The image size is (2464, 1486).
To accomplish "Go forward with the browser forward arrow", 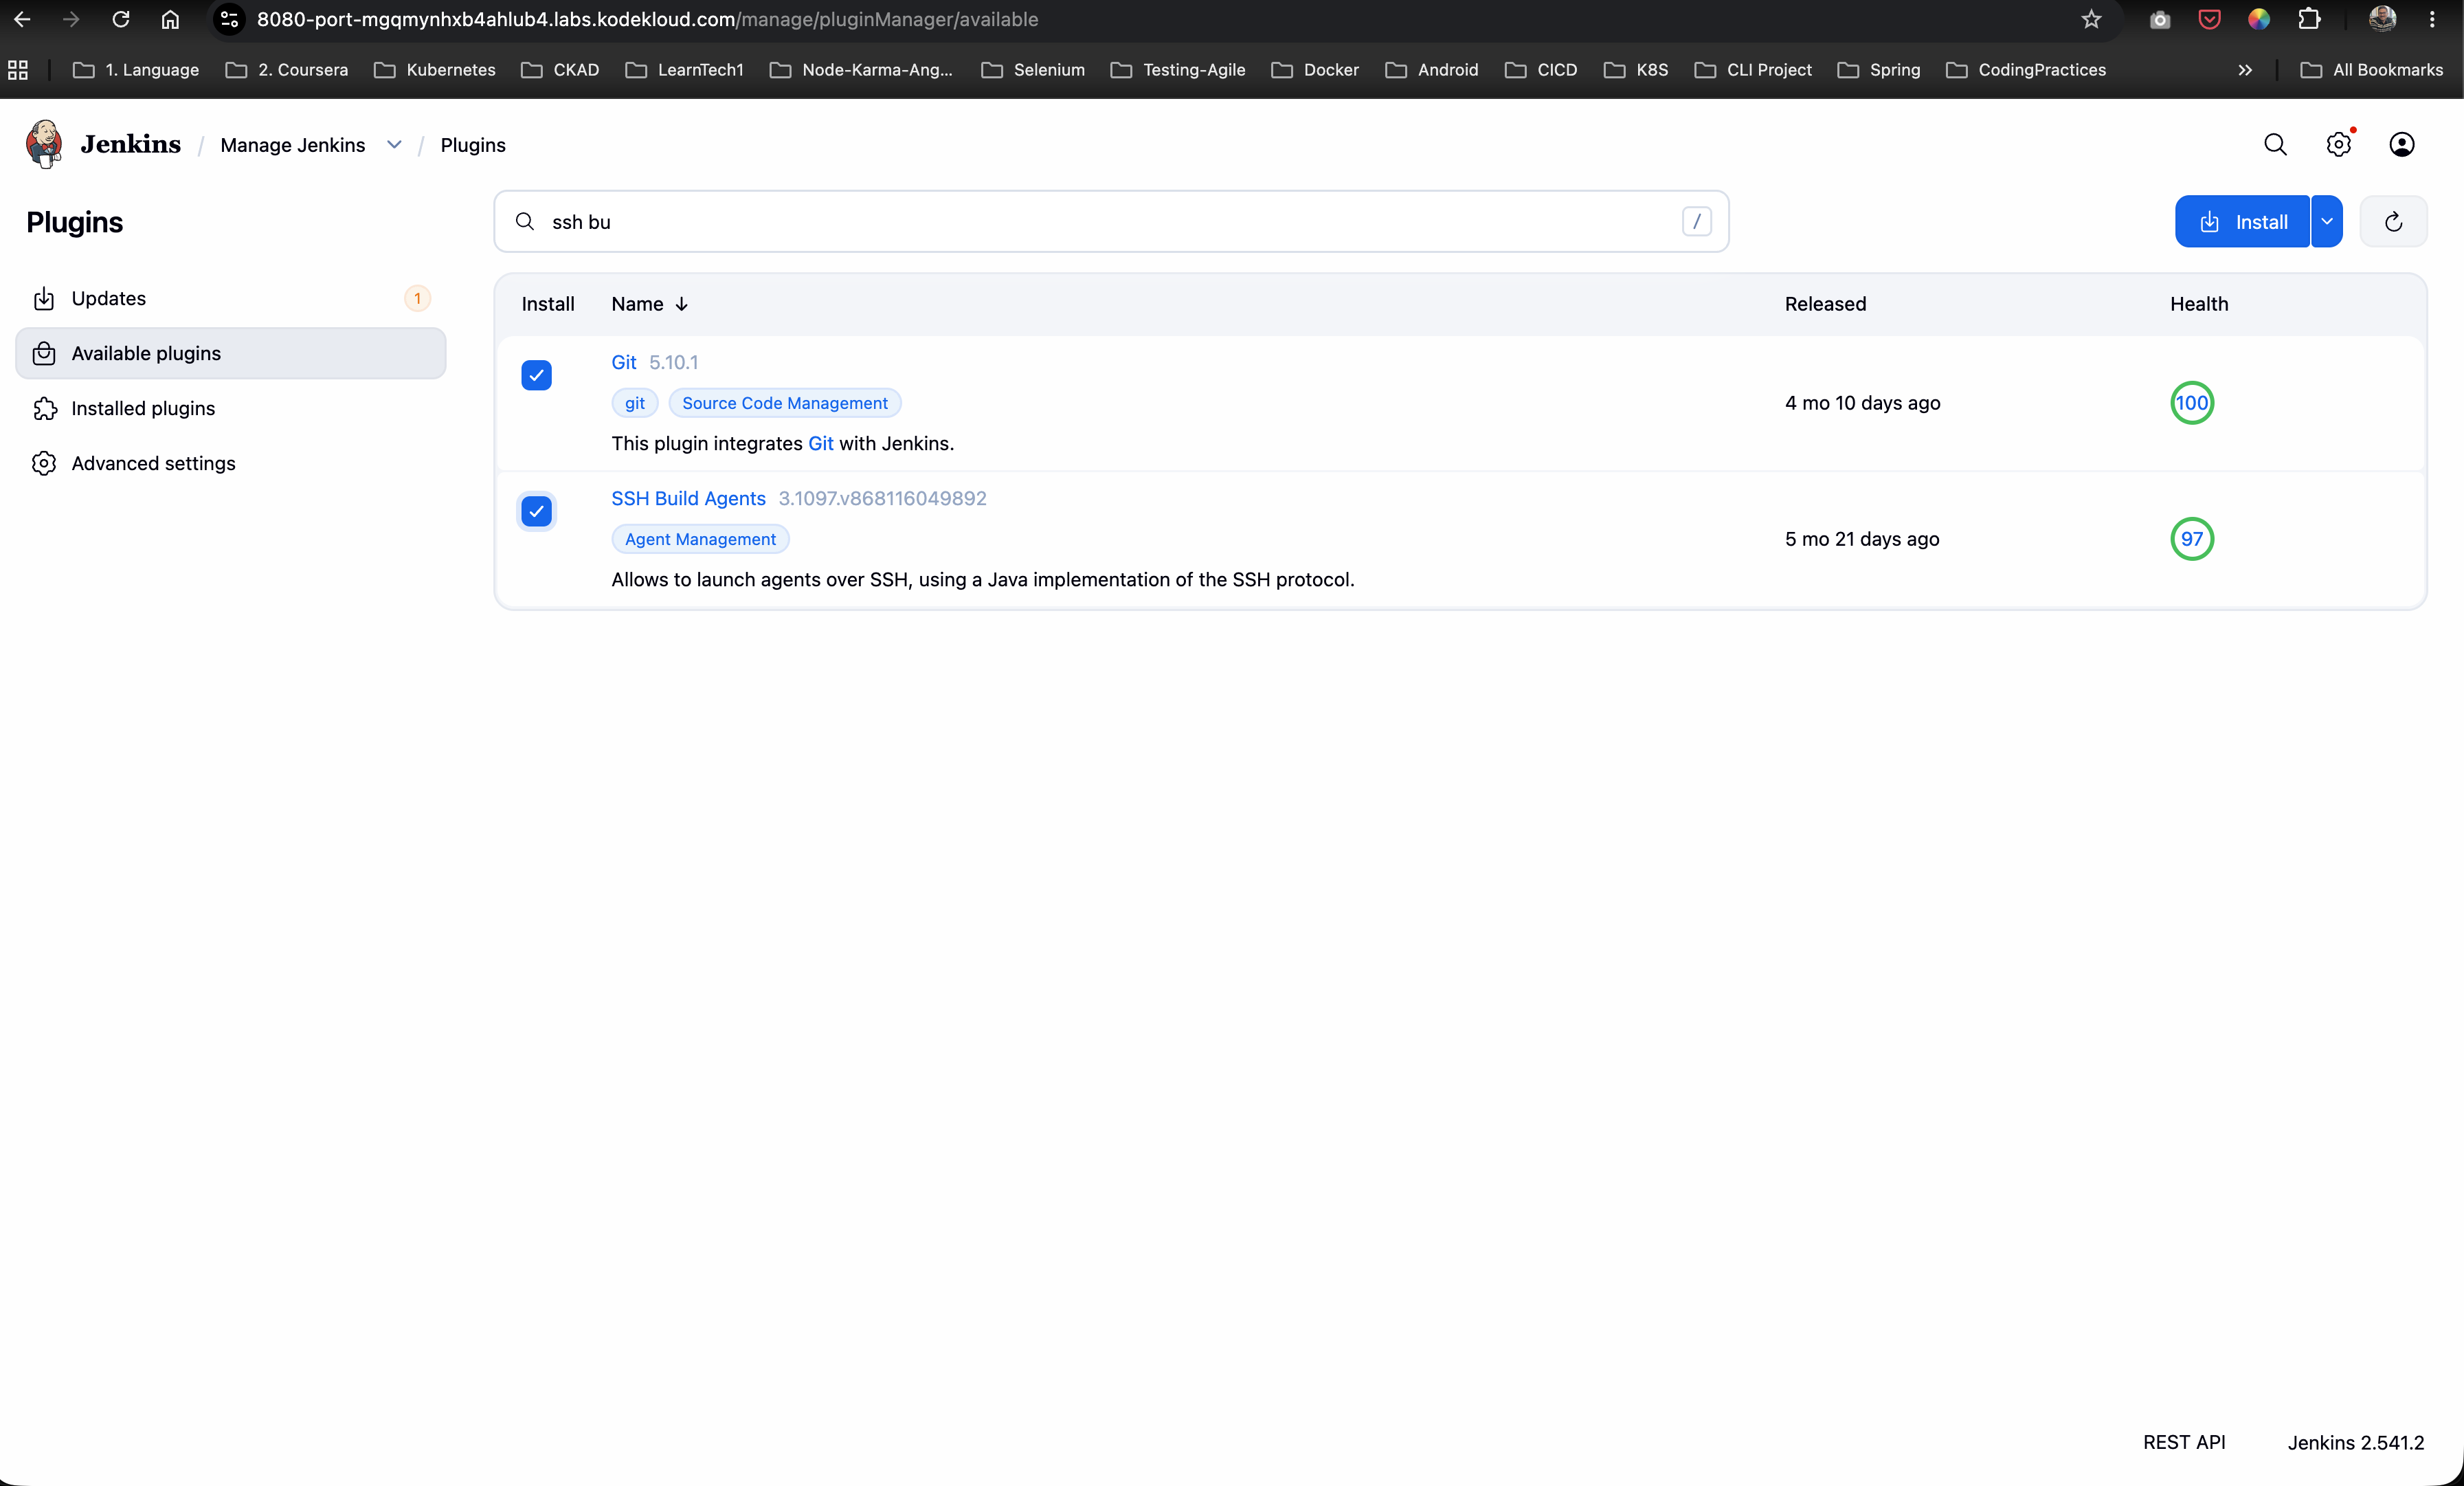I will point(71,19).
